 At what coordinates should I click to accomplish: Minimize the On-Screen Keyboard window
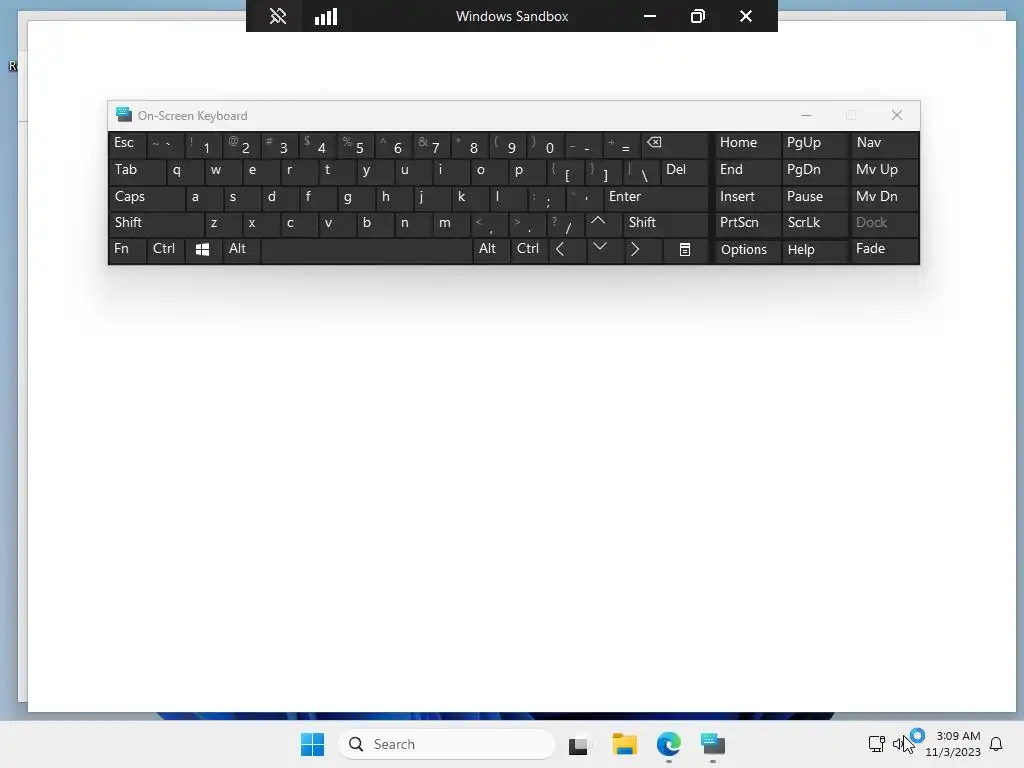click(x=806, y=115)
